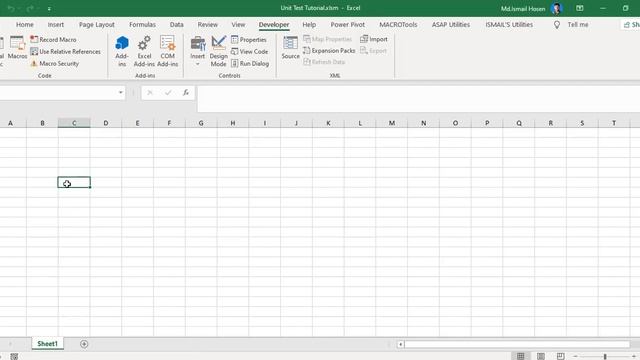Open the Data tab

[176, 24]
